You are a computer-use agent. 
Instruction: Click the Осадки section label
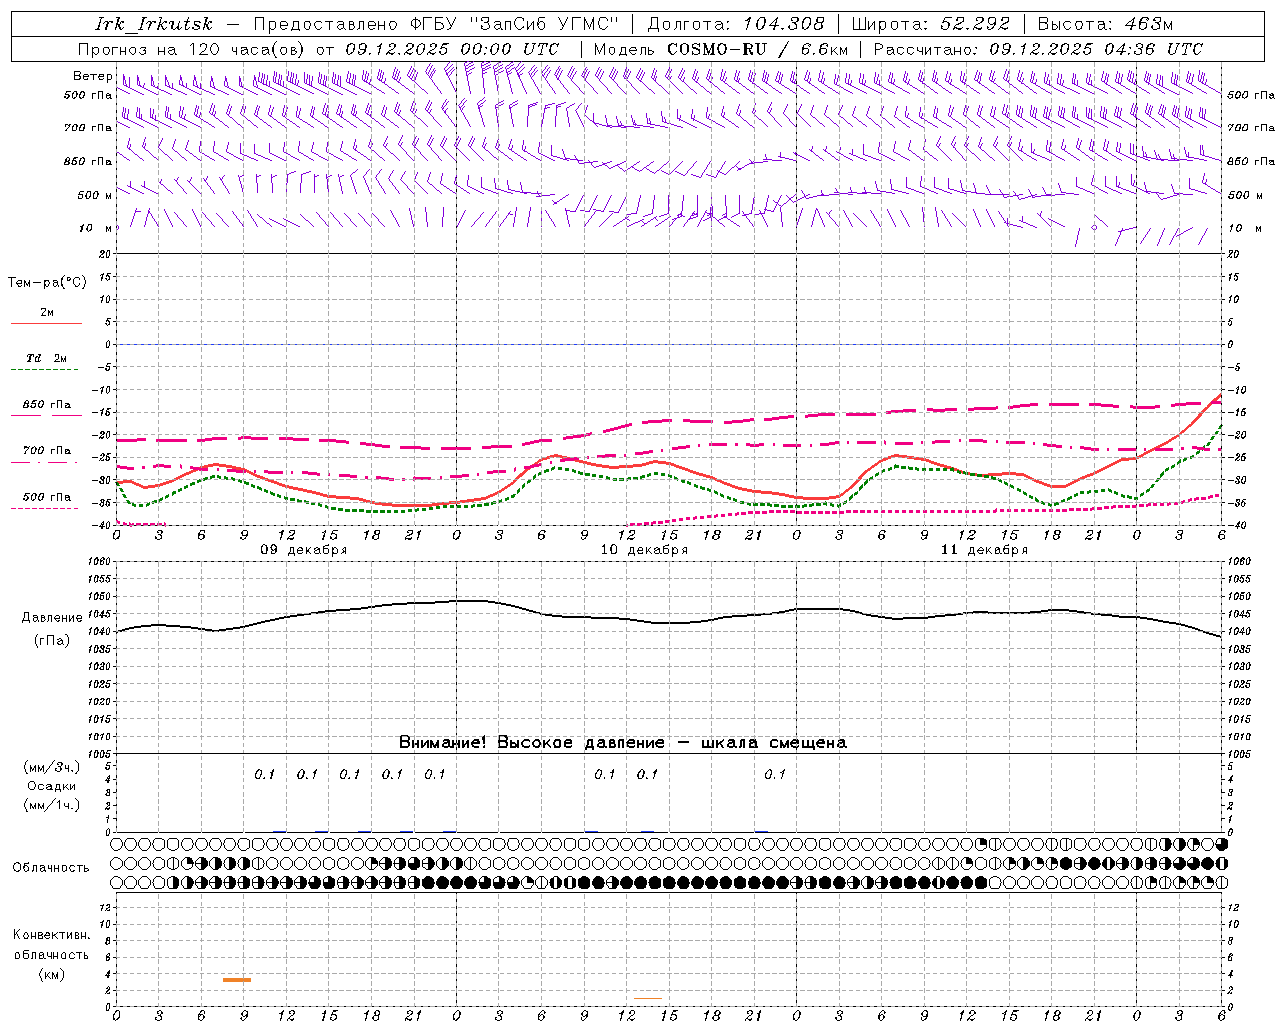coord(51,786)
